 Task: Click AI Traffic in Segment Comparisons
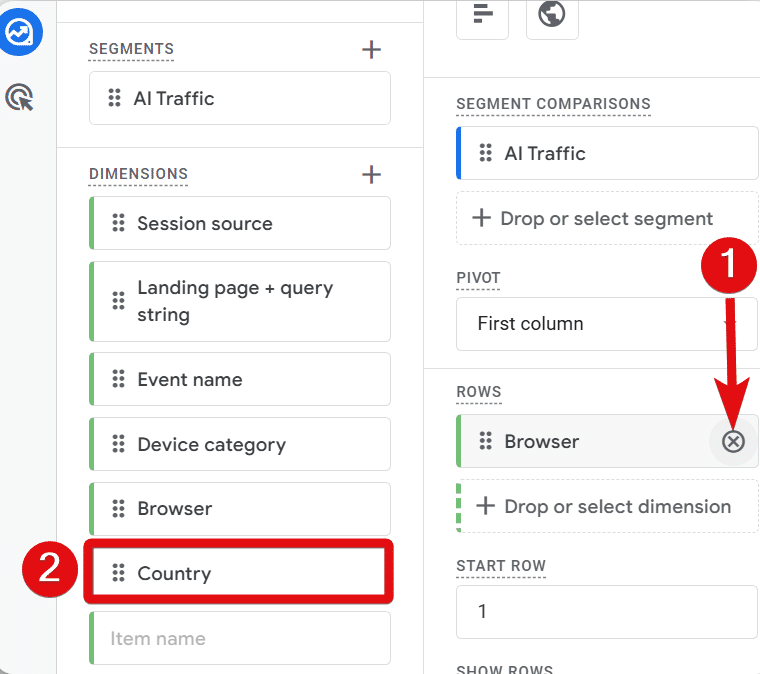(607, 153)
